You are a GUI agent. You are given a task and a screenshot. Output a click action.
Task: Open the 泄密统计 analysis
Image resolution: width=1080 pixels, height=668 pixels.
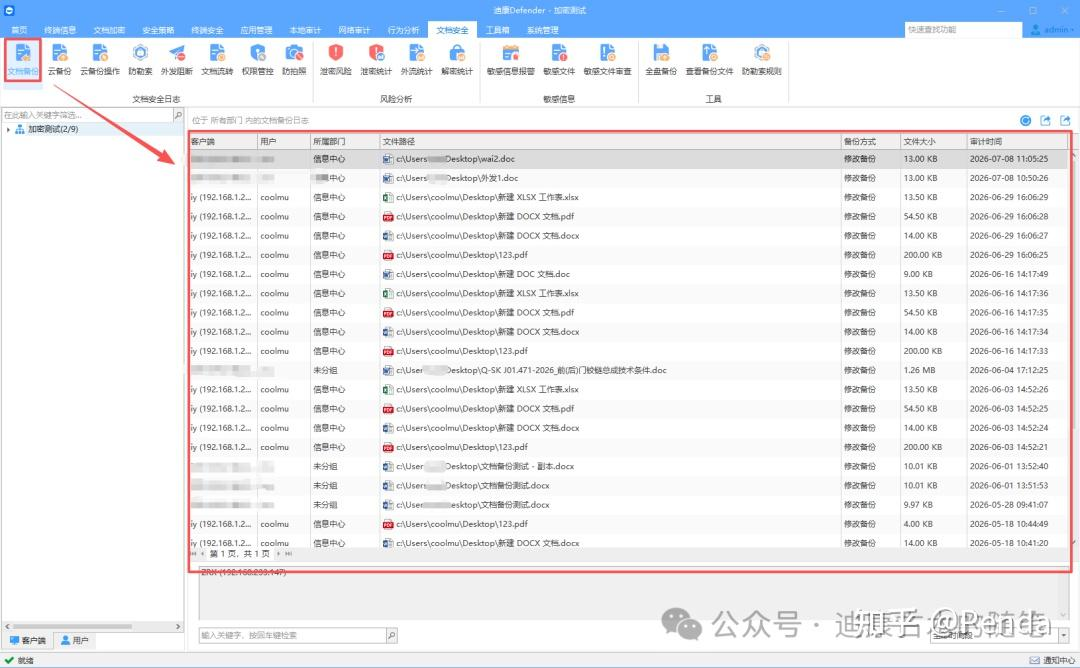376,60
